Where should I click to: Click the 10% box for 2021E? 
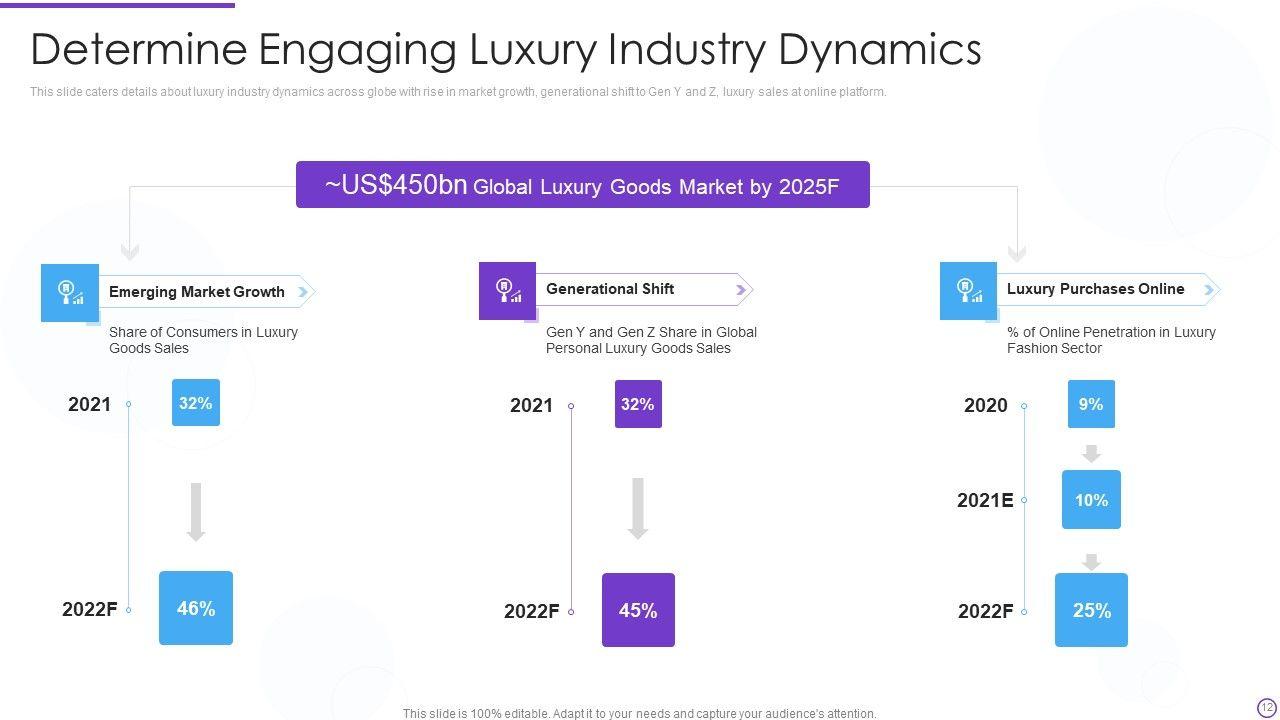click(x=1091, y=500)
